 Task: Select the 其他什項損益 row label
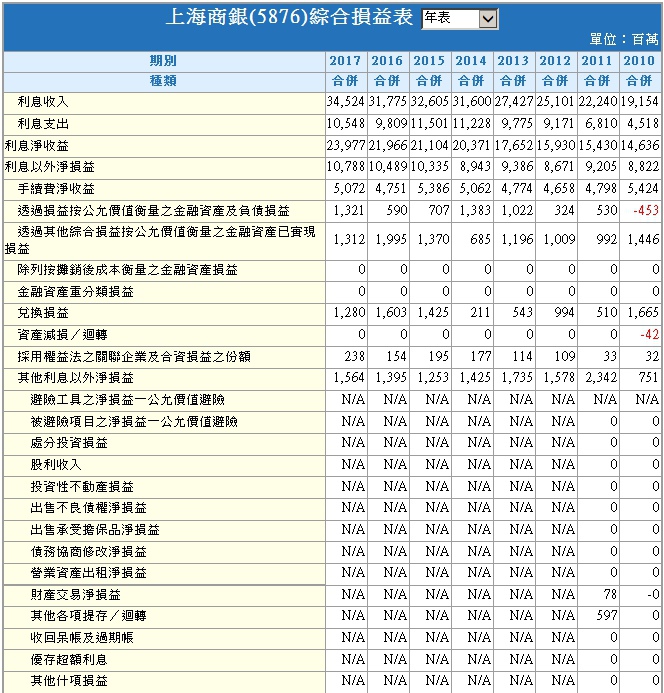[x=69, y=681]
